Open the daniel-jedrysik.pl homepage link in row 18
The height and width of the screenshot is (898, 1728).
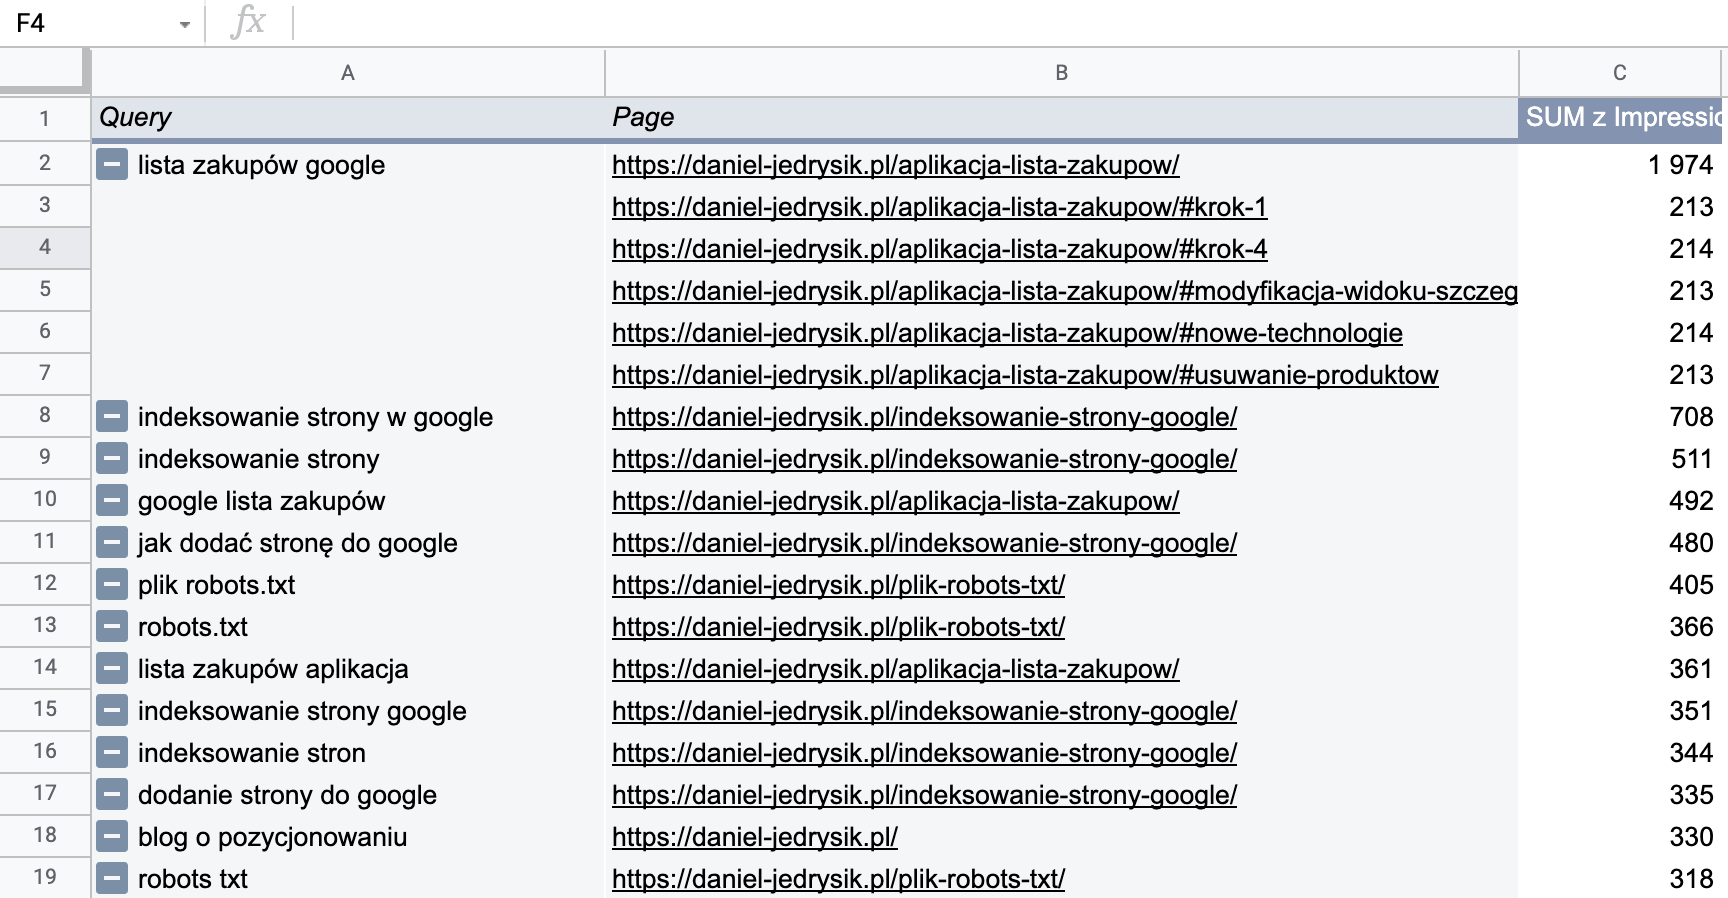point(755,837)
